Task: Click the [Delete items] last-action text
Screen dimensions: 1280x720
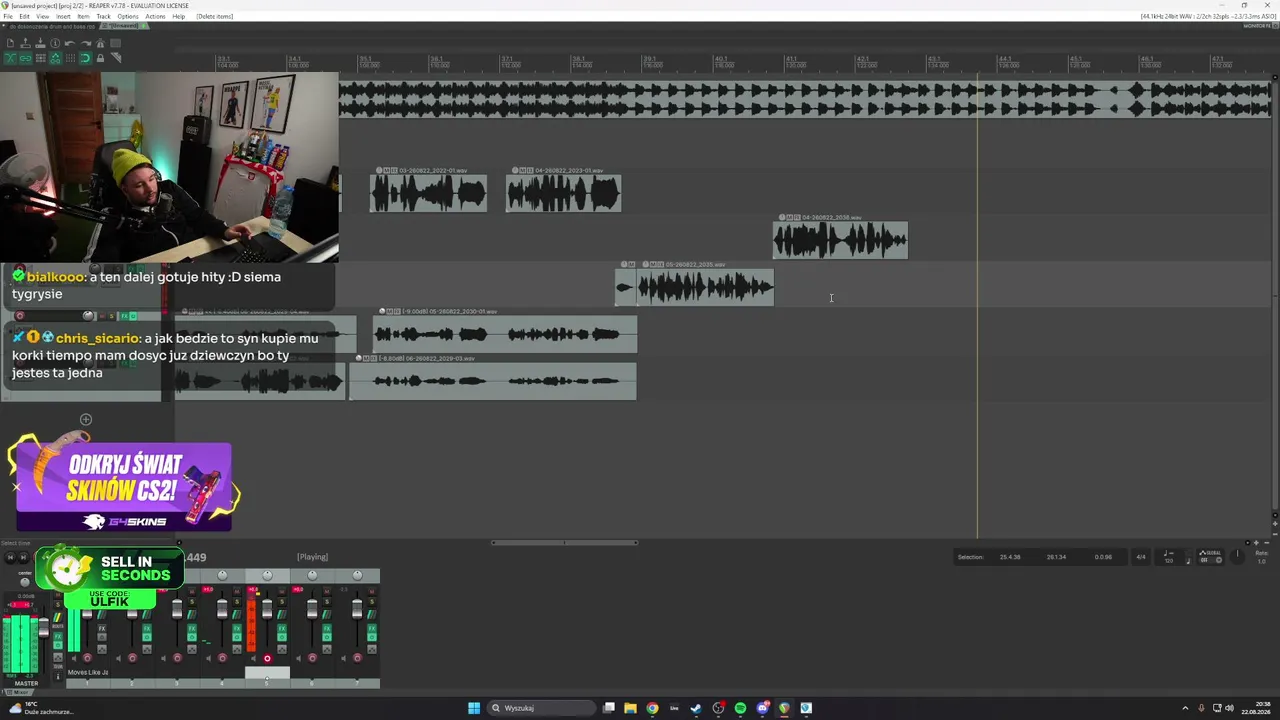Action: [x=215, y=16]
